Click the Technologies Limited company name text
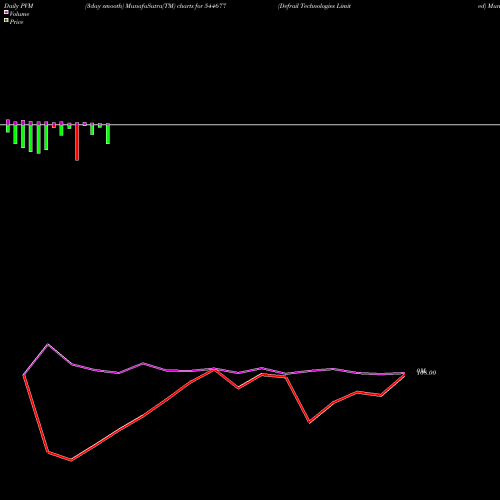 click(314, 6)
